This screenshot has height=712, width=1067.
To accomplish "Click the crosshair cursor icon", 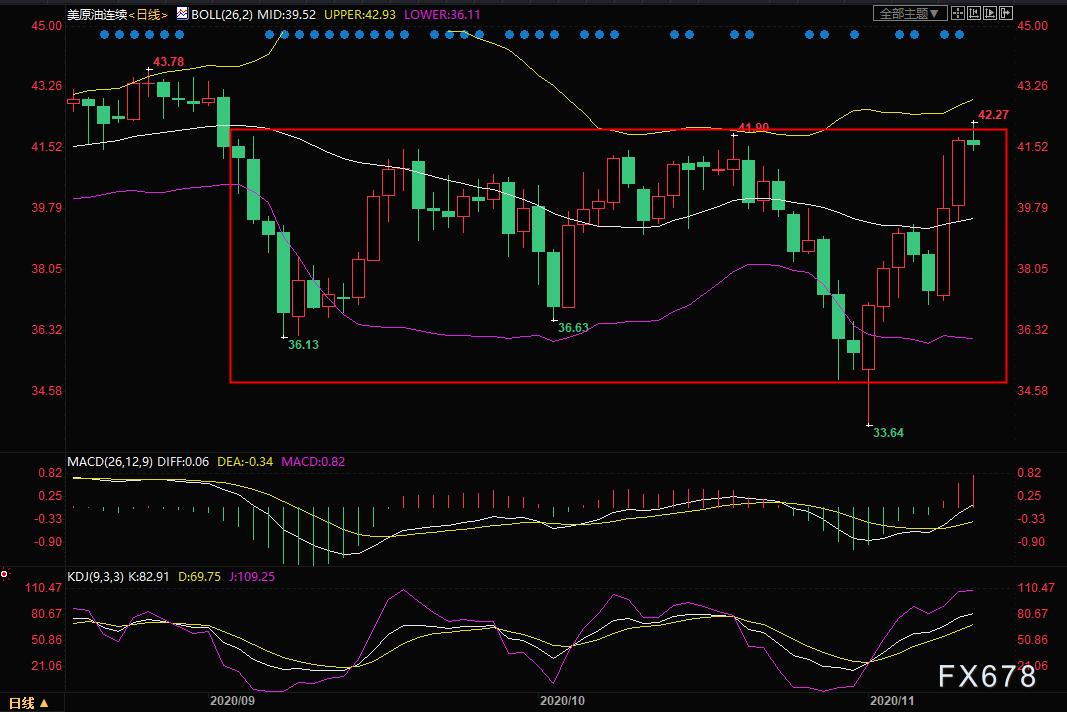I will click(959, 14).
